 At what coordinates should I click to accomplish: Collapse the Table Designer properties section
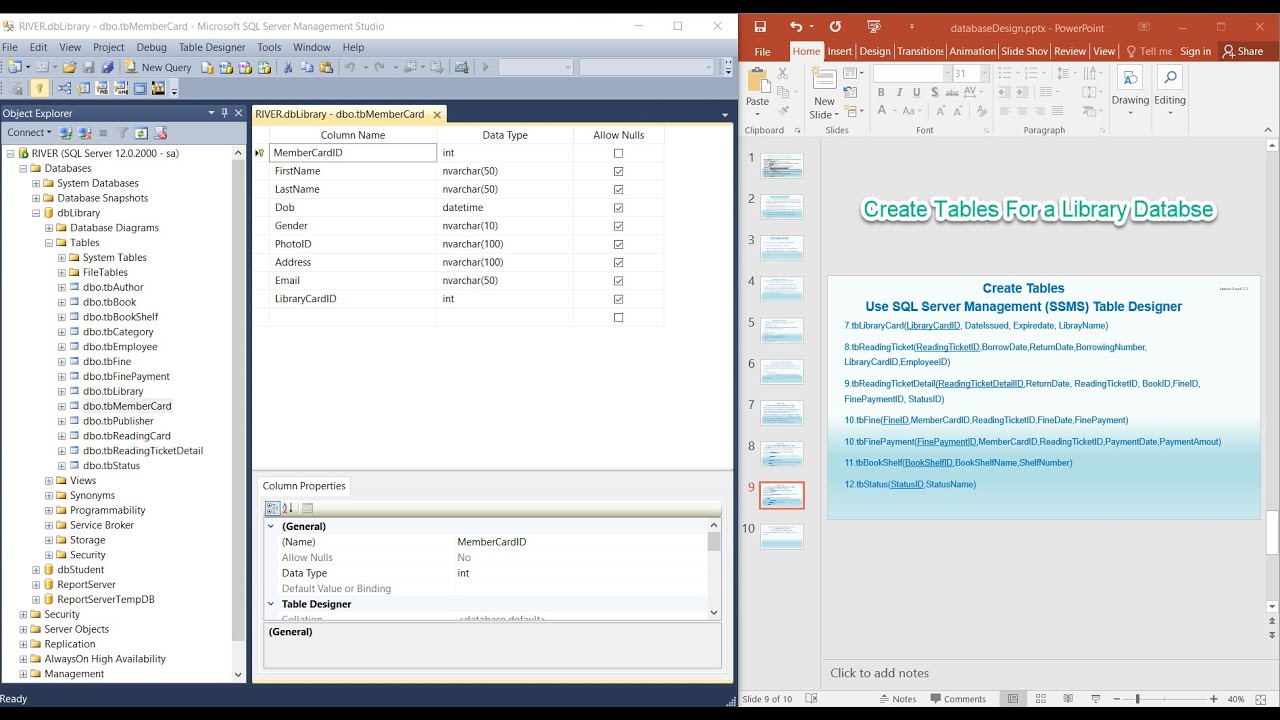271,604
